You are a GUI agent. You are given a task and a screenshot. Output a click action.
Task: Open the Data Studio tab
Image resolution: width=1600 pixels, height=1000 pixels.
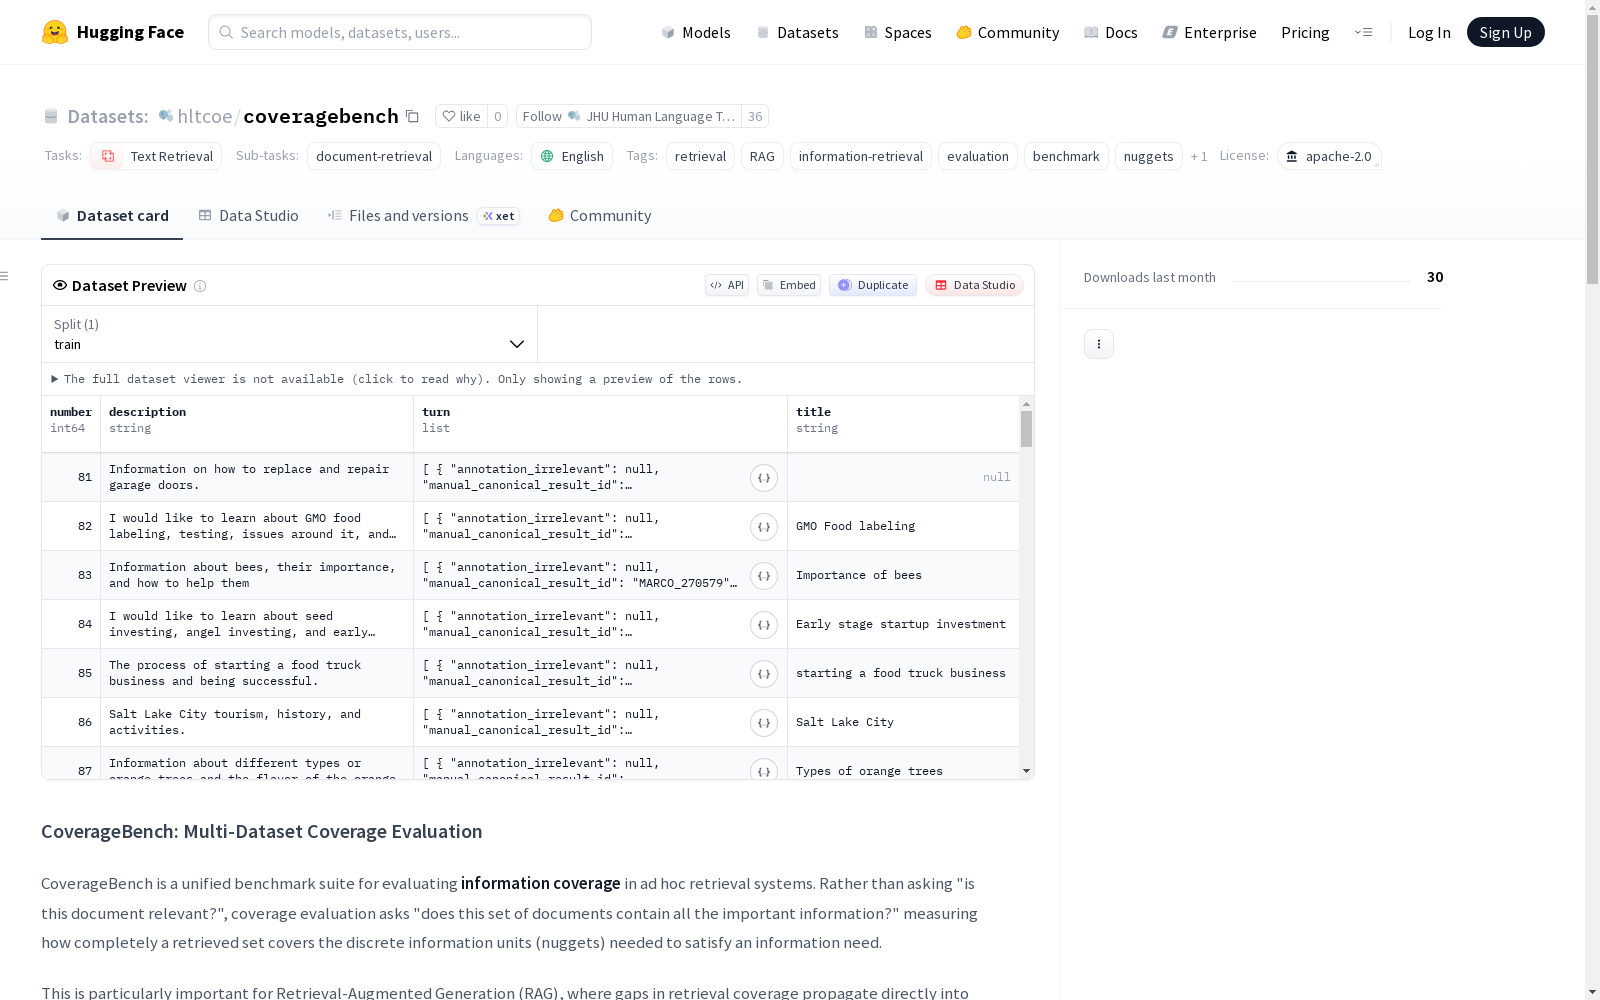(248, 216)
